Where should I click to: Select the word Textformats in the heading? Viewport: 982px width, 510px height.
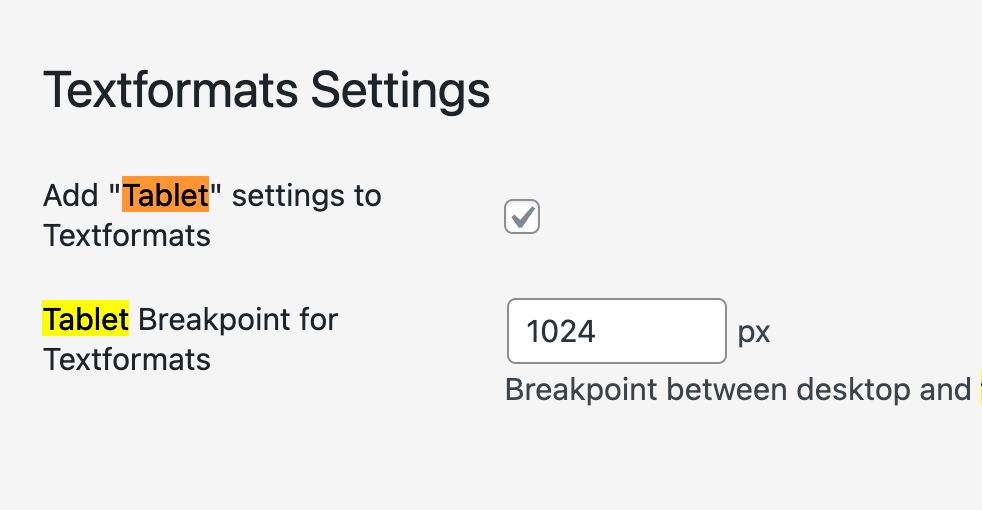pyautogui.click(x=170, y=90)
